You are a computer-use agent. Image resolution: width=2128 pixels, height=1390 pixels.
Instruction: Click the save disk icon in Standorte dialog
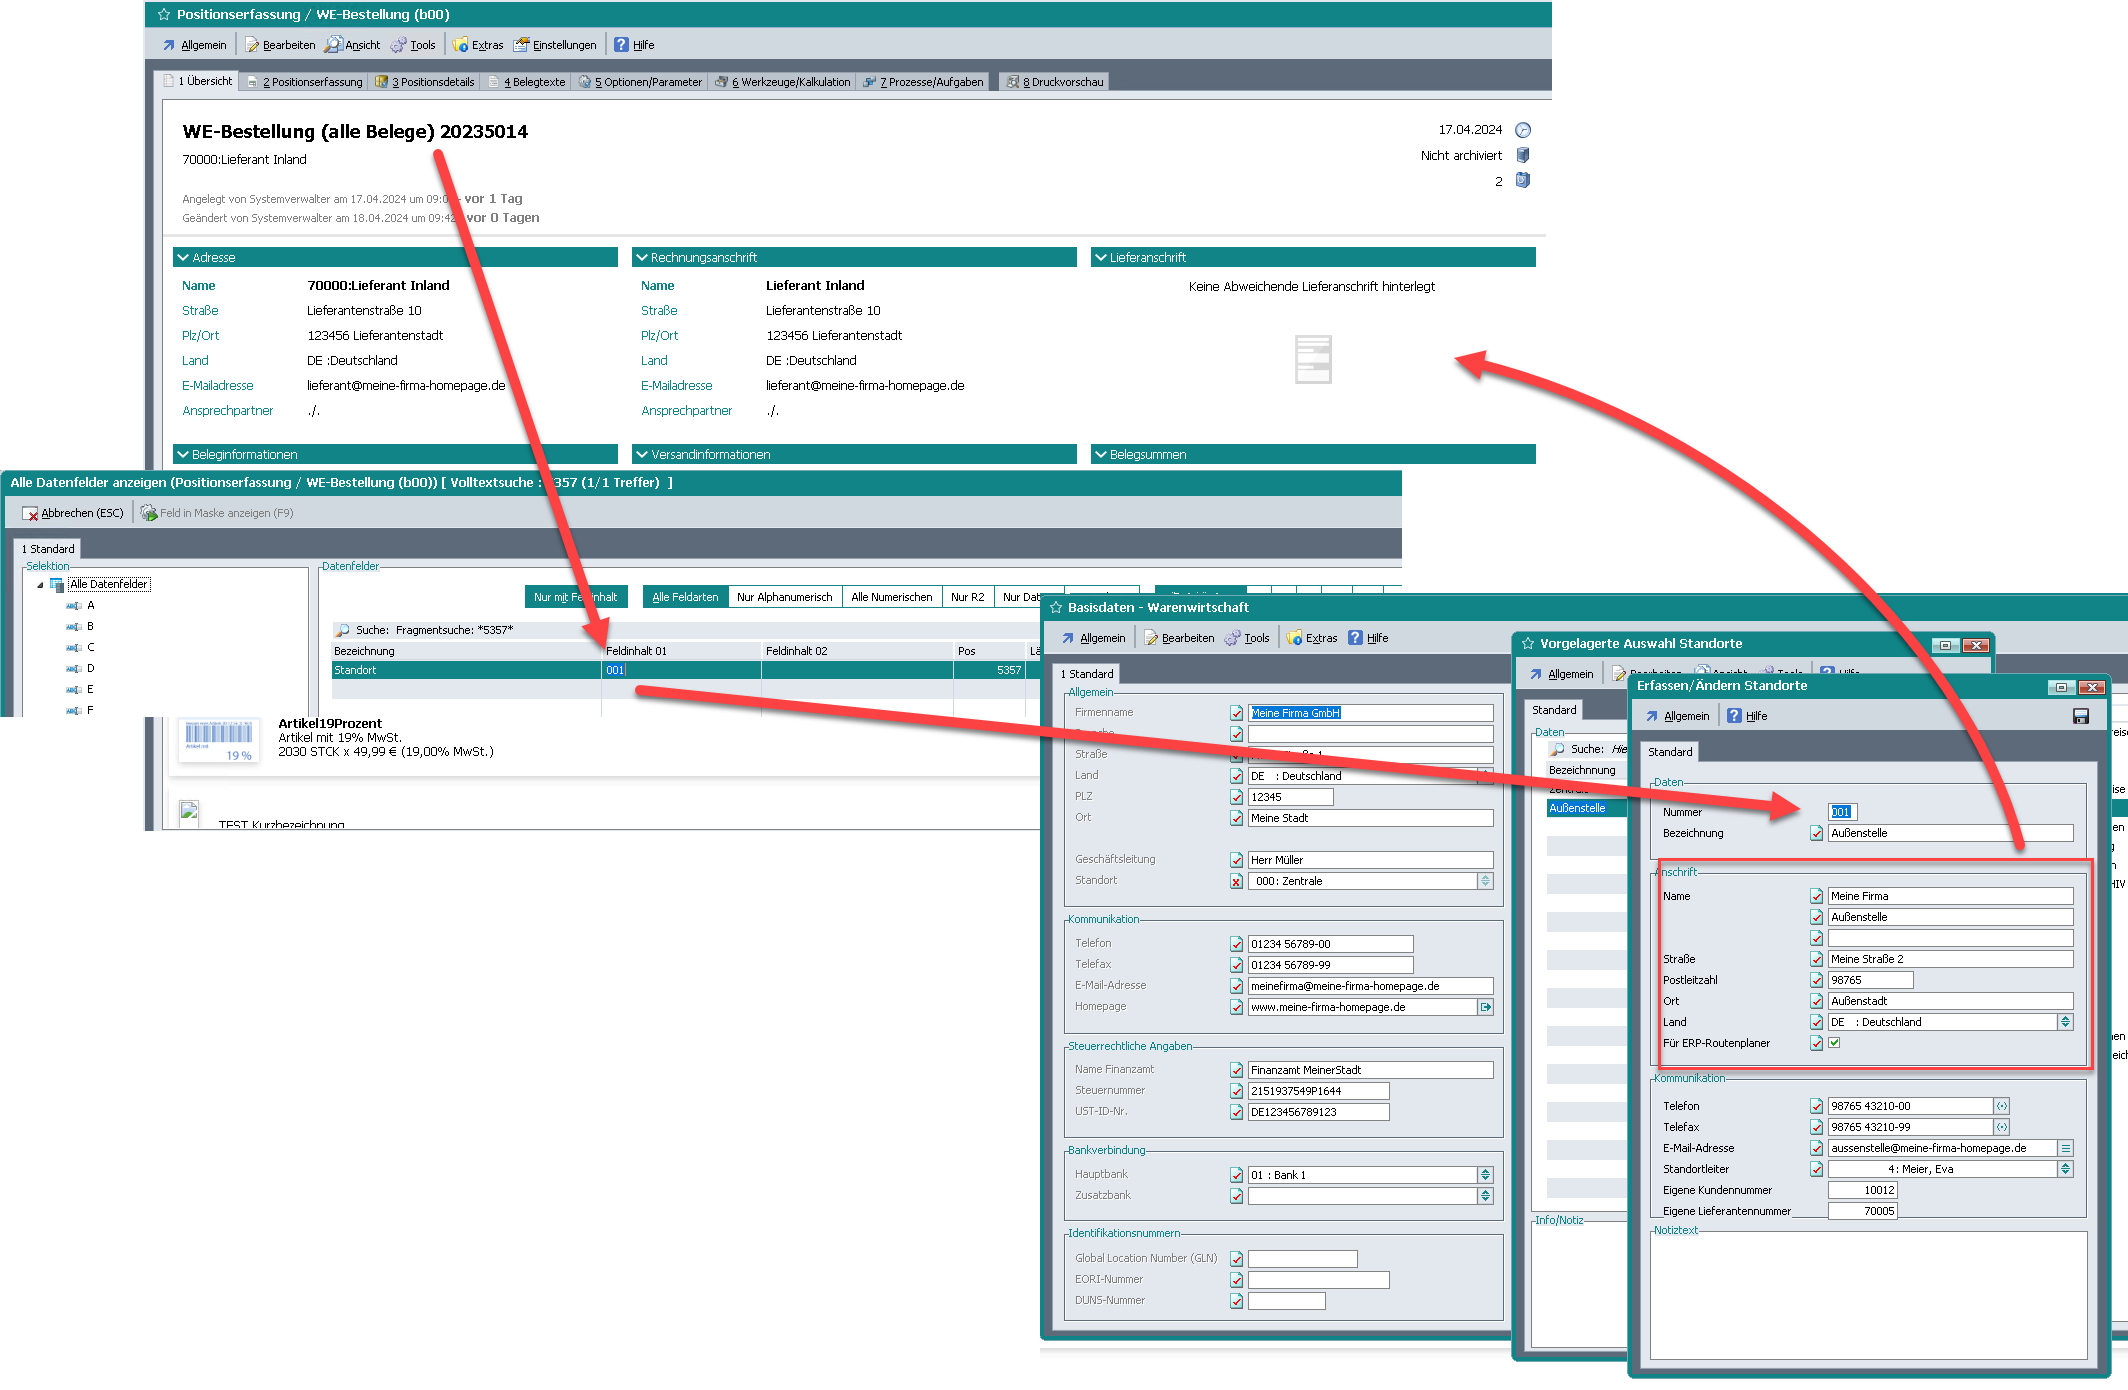(x=2081, y=716)
